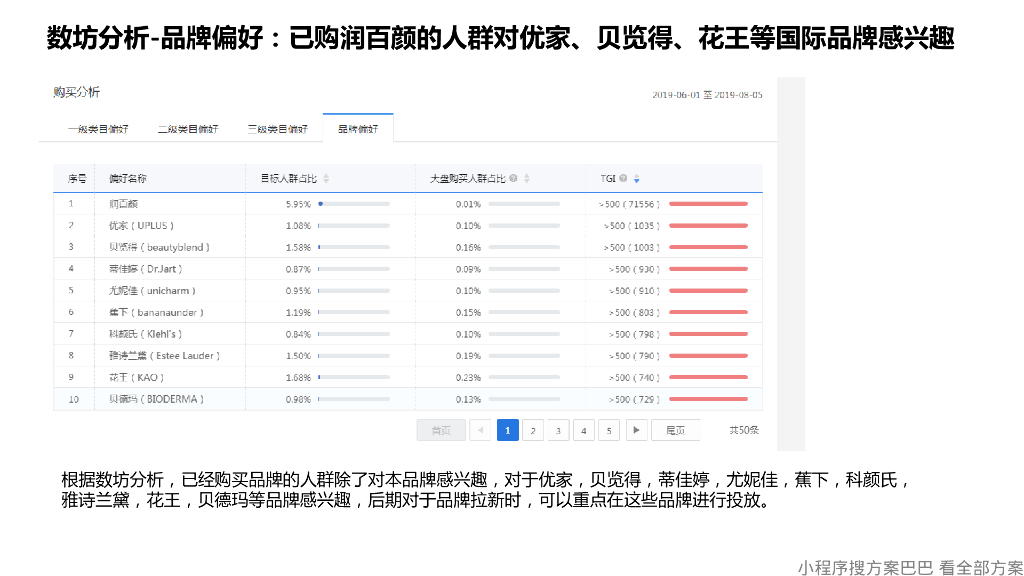The width and height of the screenshot is (1024, 576).
Task: Click the previous page arrow in pagination
Action: coord(480,430)
